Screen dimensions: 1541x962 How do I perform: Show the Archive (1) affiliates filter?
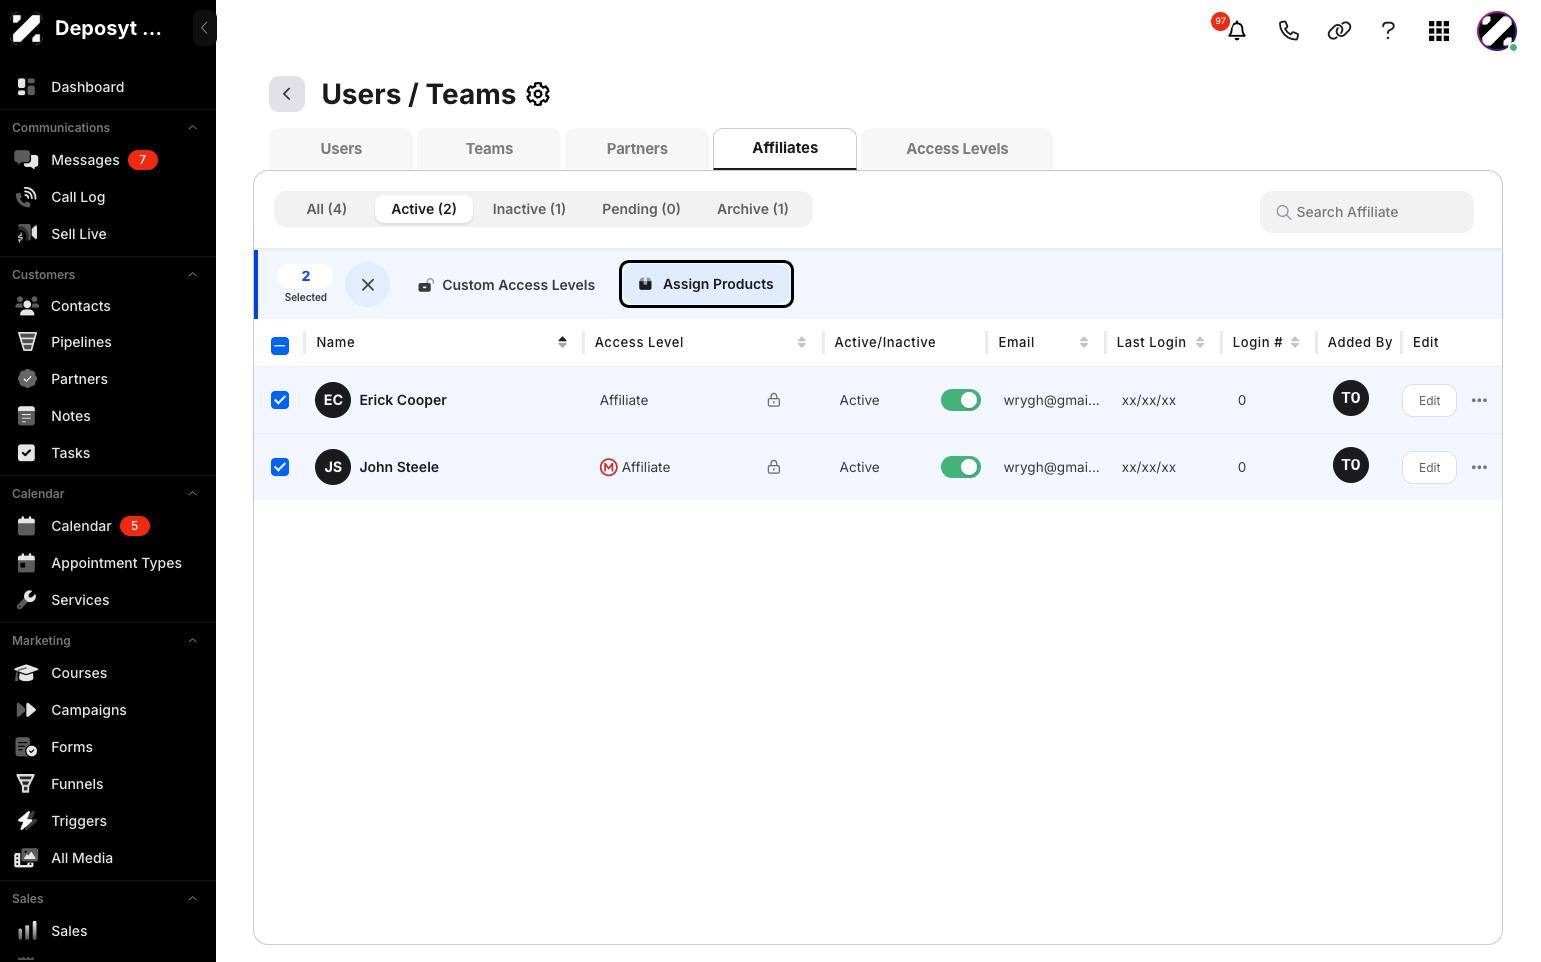click(x=753, y=209)
